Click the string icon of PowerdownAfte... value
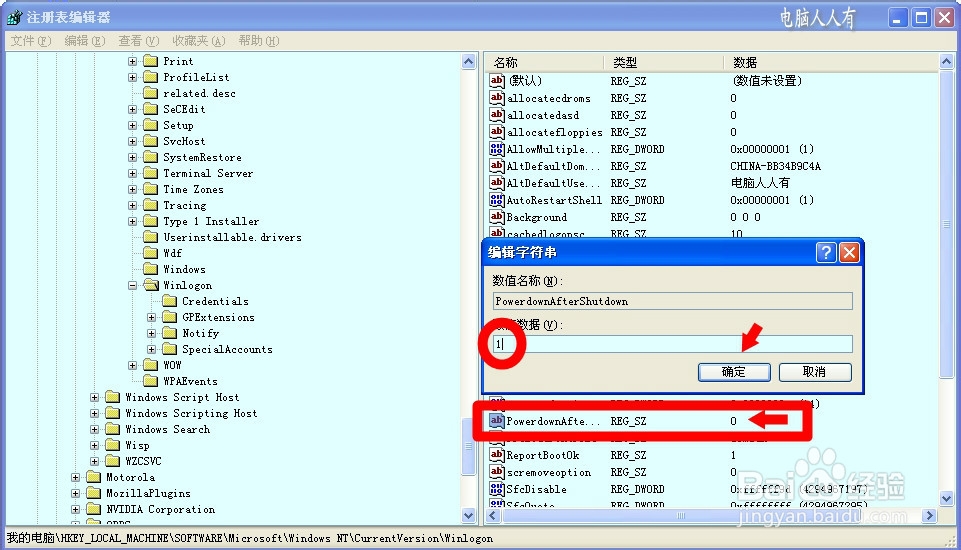The image size is (961, 550). [x=496, y=421]
